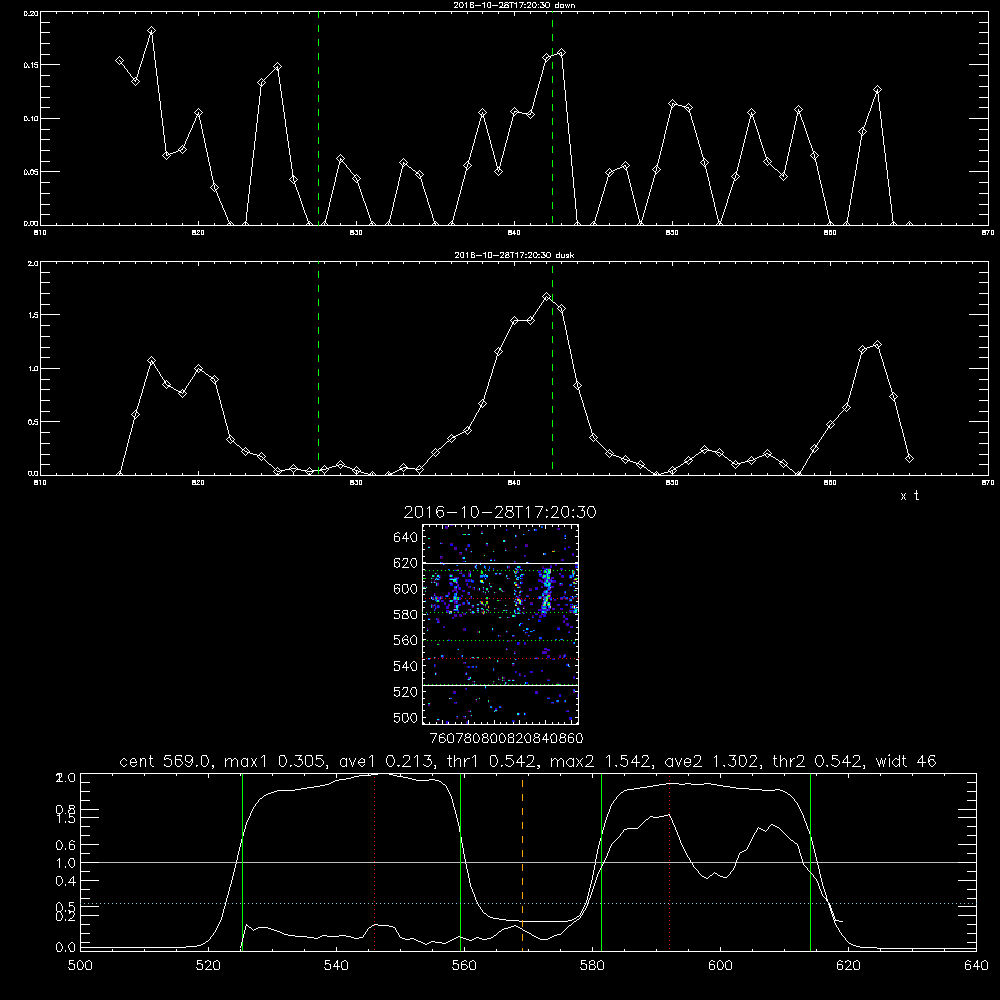
Task: Click dawn plot x-axis label '820'
Action: point(198,233)
